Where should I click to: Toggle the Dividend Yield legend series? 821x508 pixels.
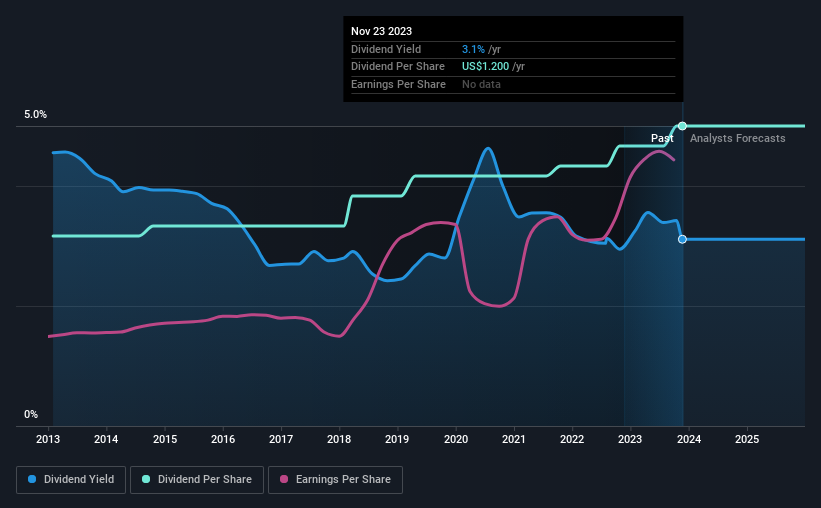pyautogui.click(x=71, y=480)
